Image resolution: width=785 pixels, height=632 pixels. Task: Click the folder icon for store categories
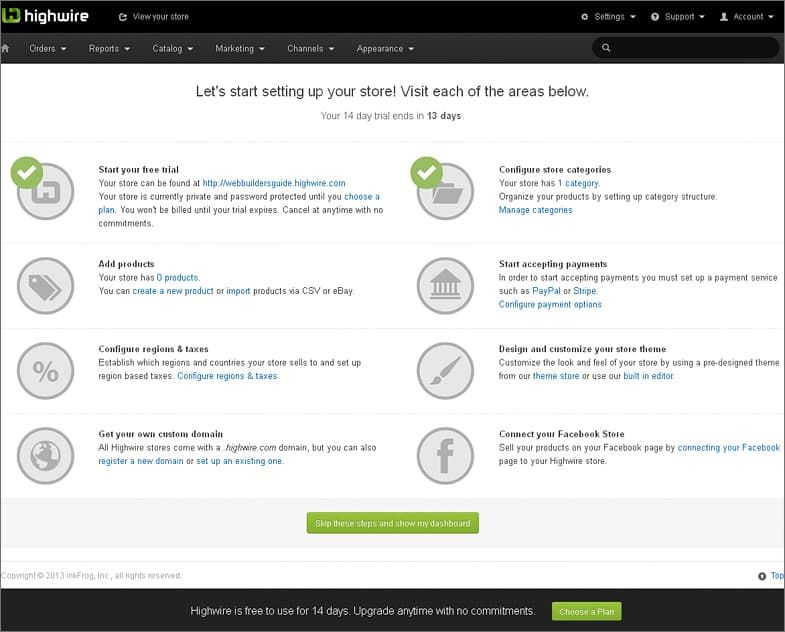(445, 191)
